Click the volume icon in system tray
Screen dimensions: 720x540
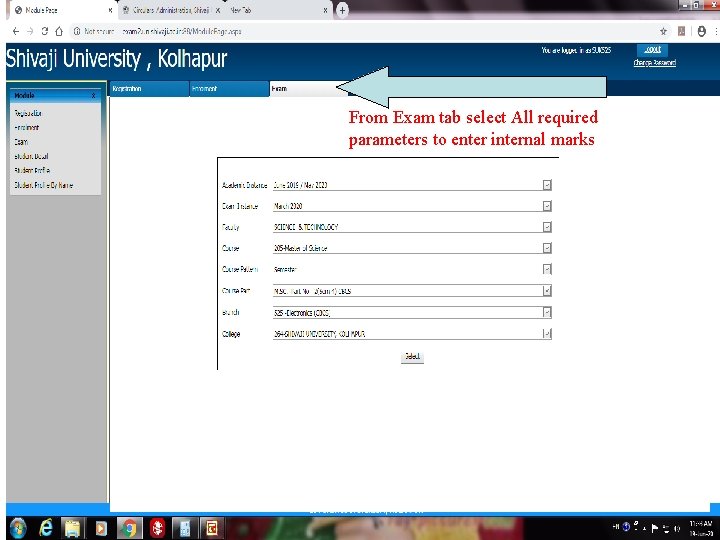(677, 529)
